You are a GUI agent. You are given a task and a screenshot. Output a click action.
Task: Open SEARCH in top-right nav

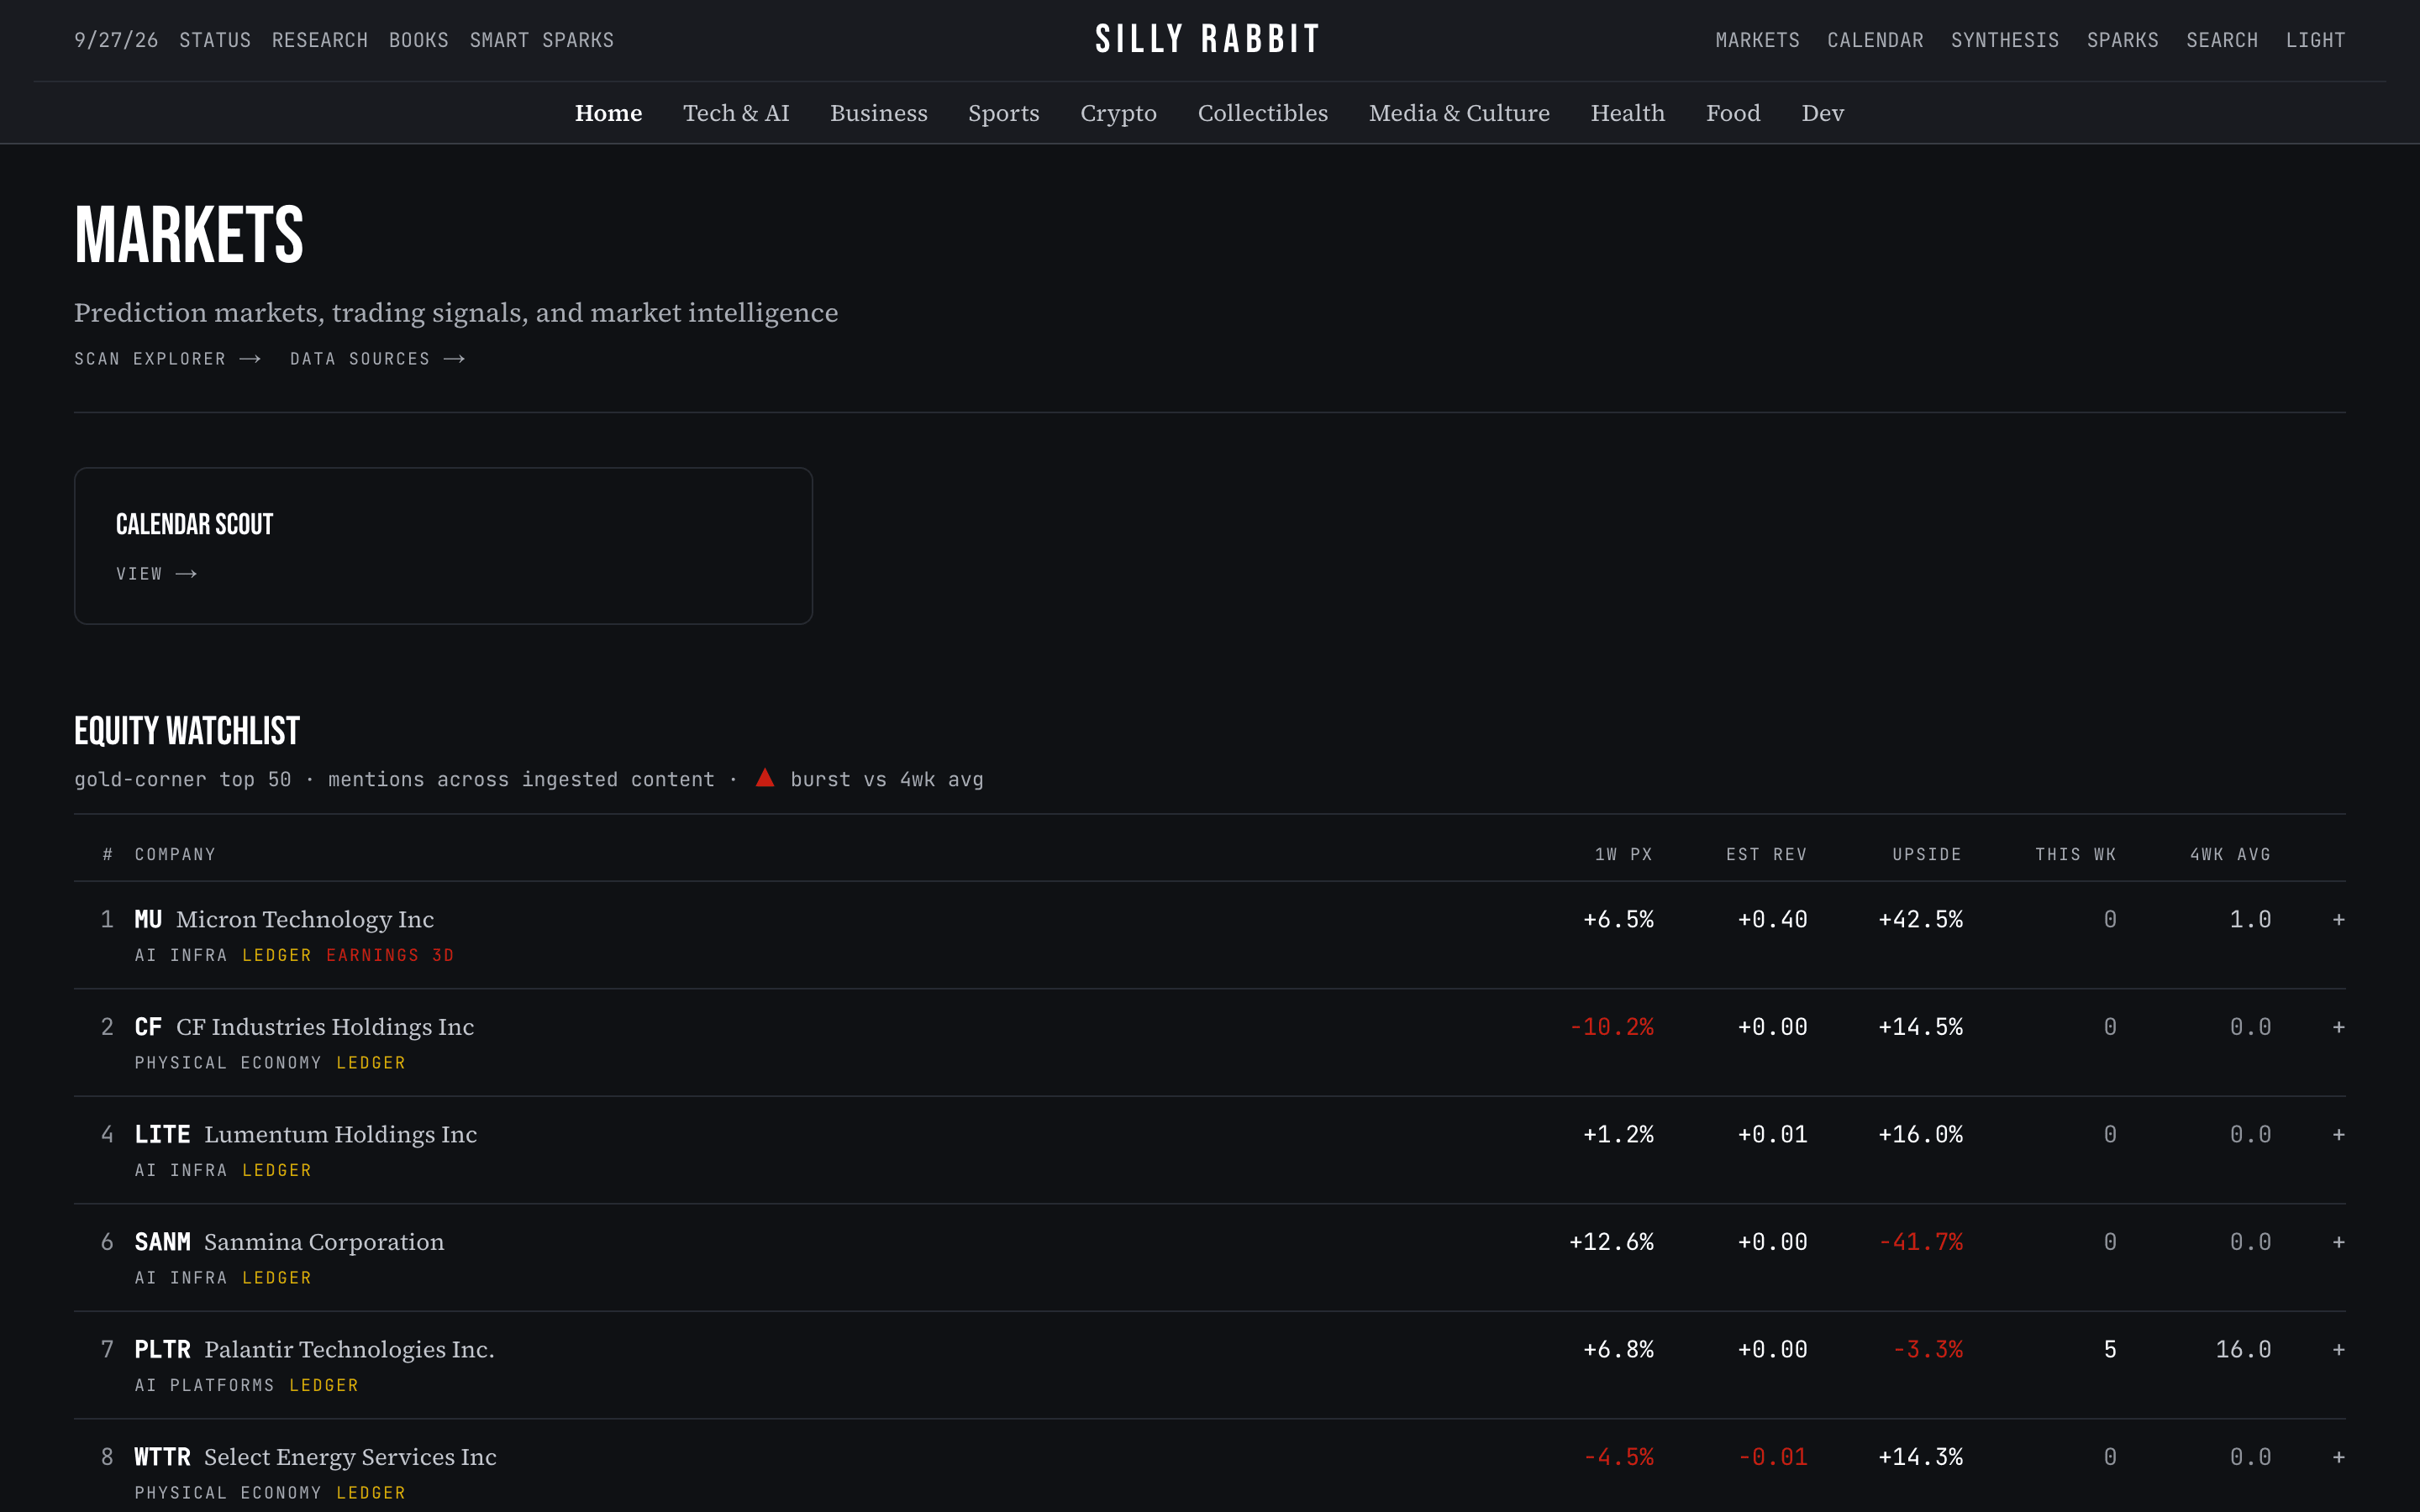tap(2221, 40)
